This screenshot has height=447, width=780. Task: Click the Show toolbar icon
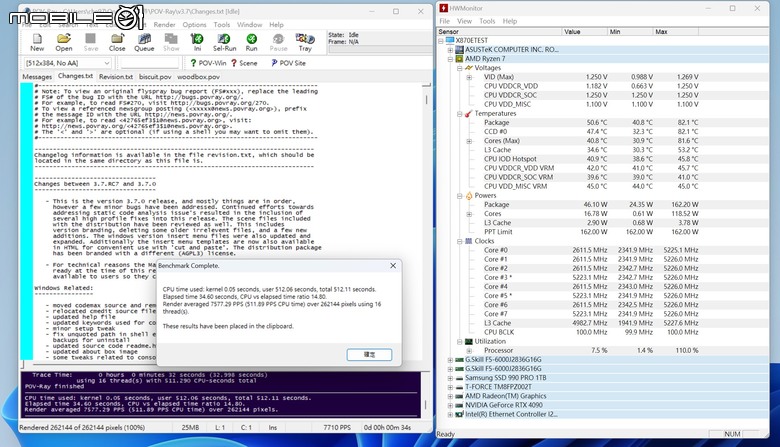pyautogui.click(x=171, y=42)
